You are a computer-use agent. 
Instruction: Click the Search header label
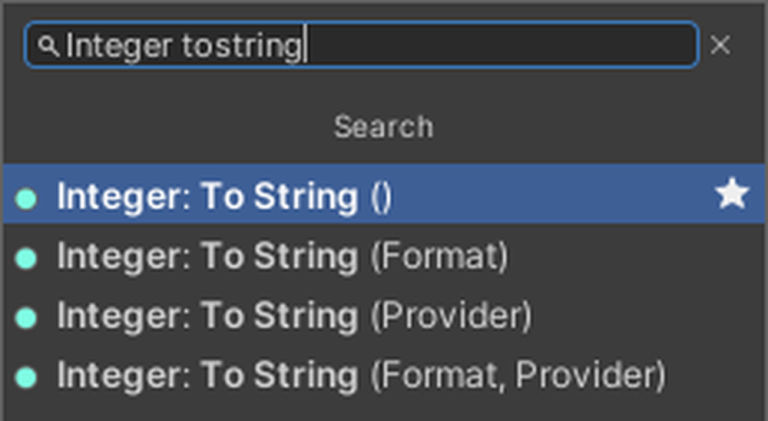coord(384,127)
